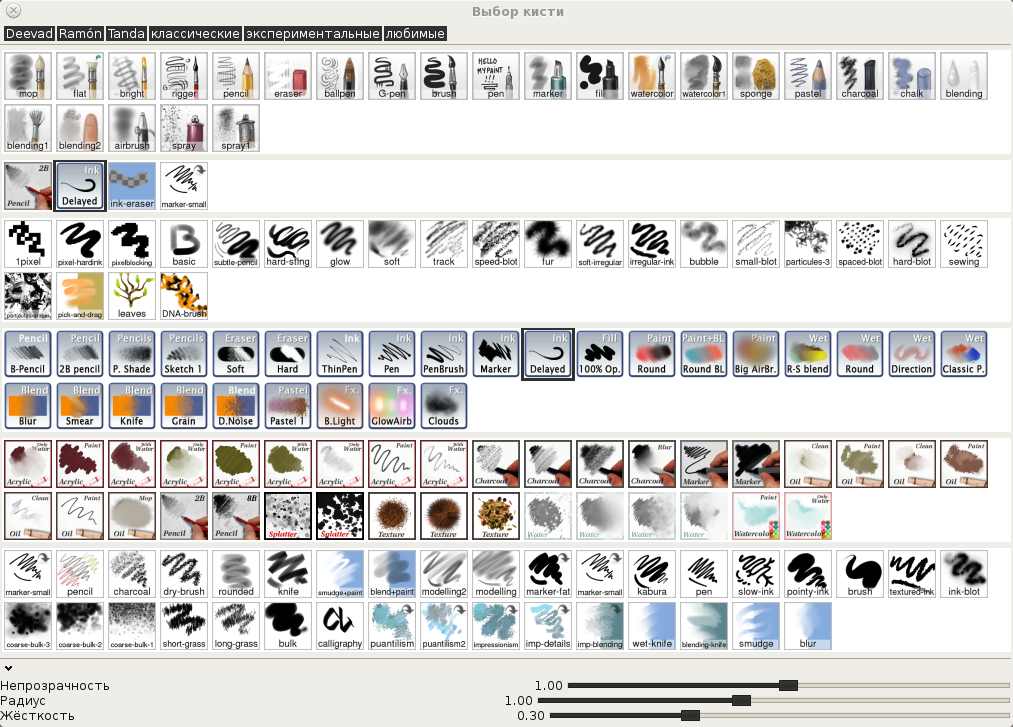
Task: Collapse the brush settings expander arrow
Action: 8,668
